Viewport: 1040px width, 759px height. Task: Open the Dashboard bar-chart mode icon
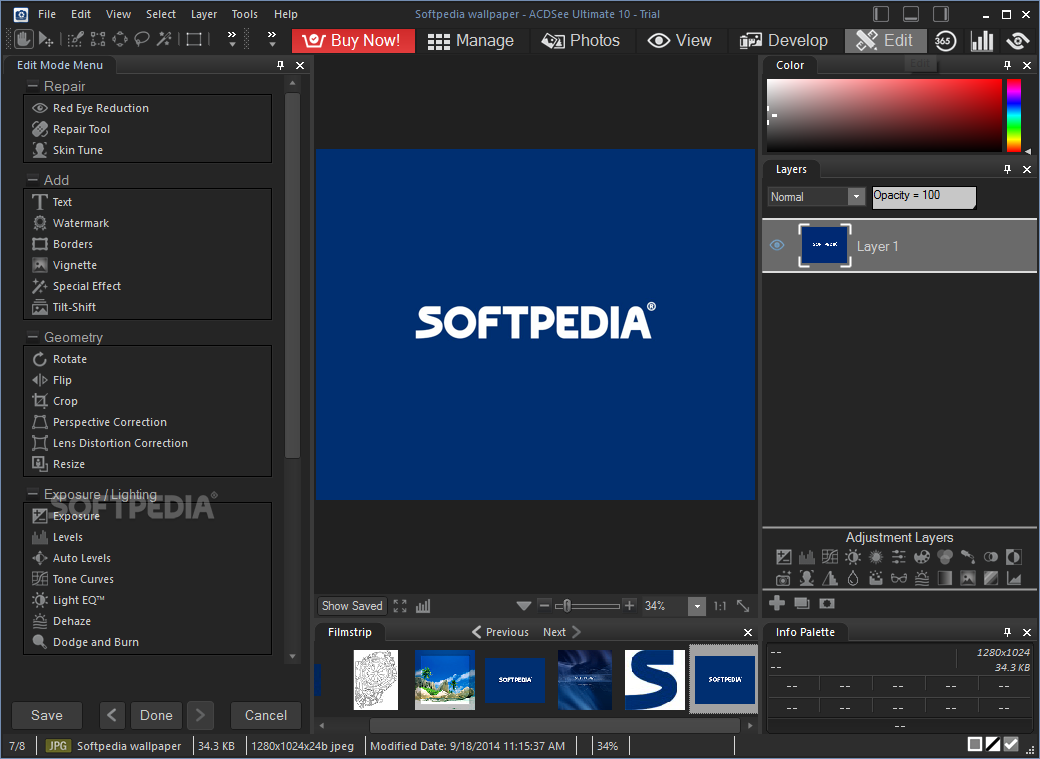[982, 40]
